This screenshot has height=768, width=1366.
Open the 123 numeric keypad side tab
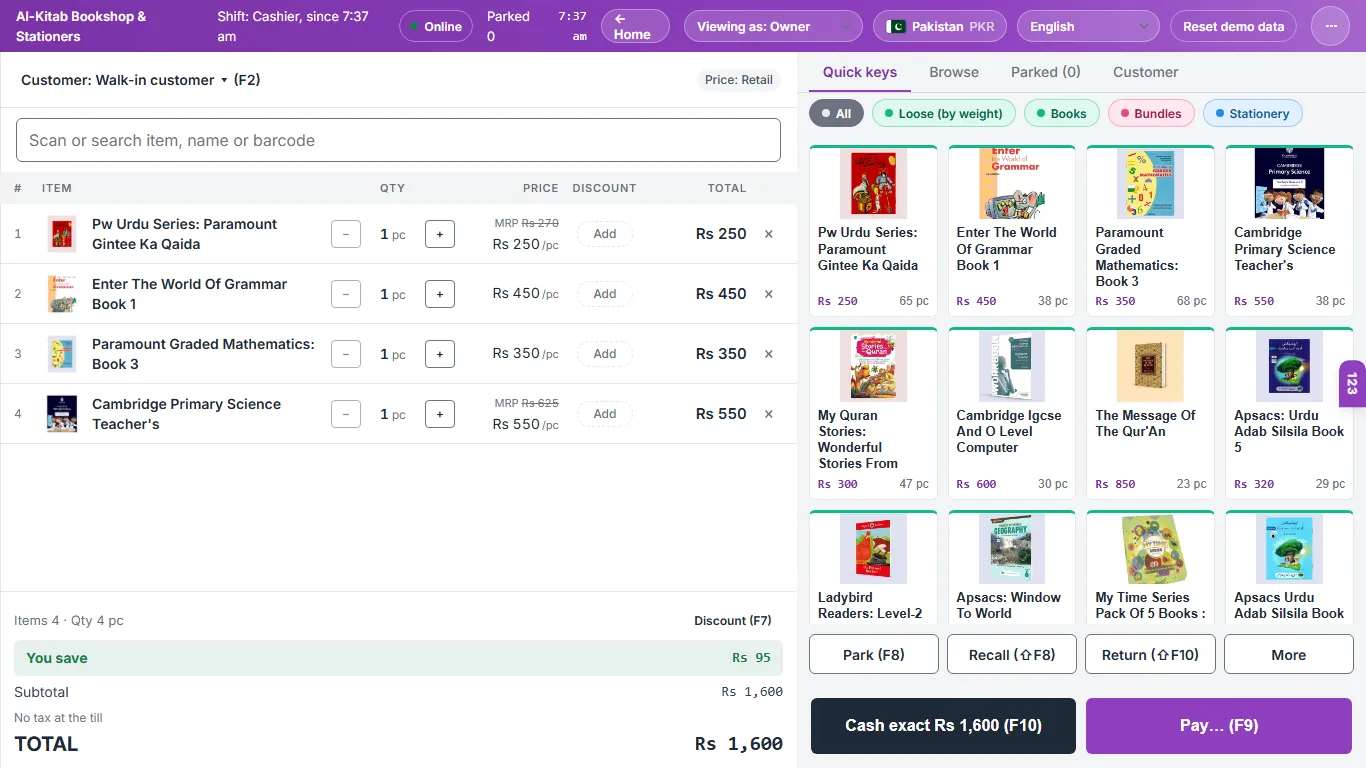pyautogui.click(x=1352, y=384)
